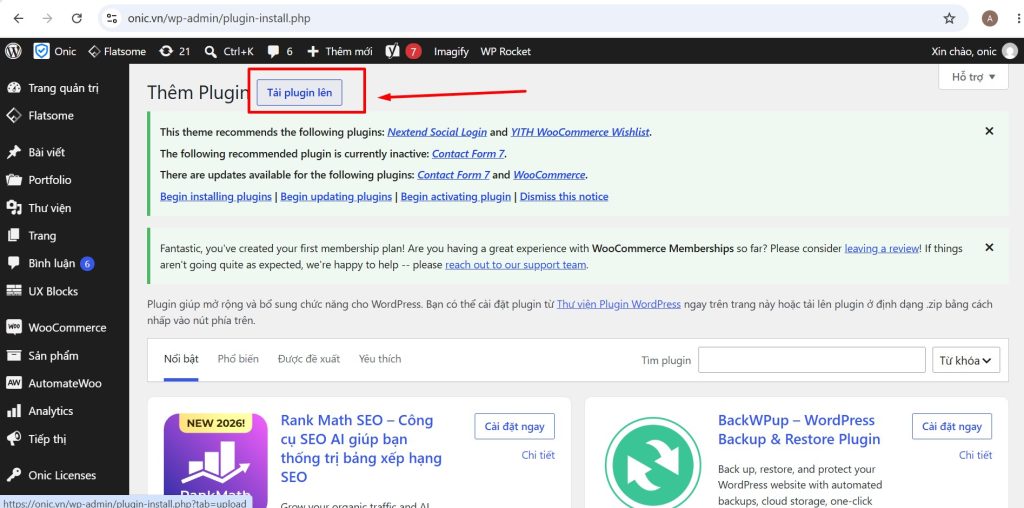This screenshot has width=1024, height=508.
Task: Close the WooCommerce Memberships notice
Action: pos(989,247)
